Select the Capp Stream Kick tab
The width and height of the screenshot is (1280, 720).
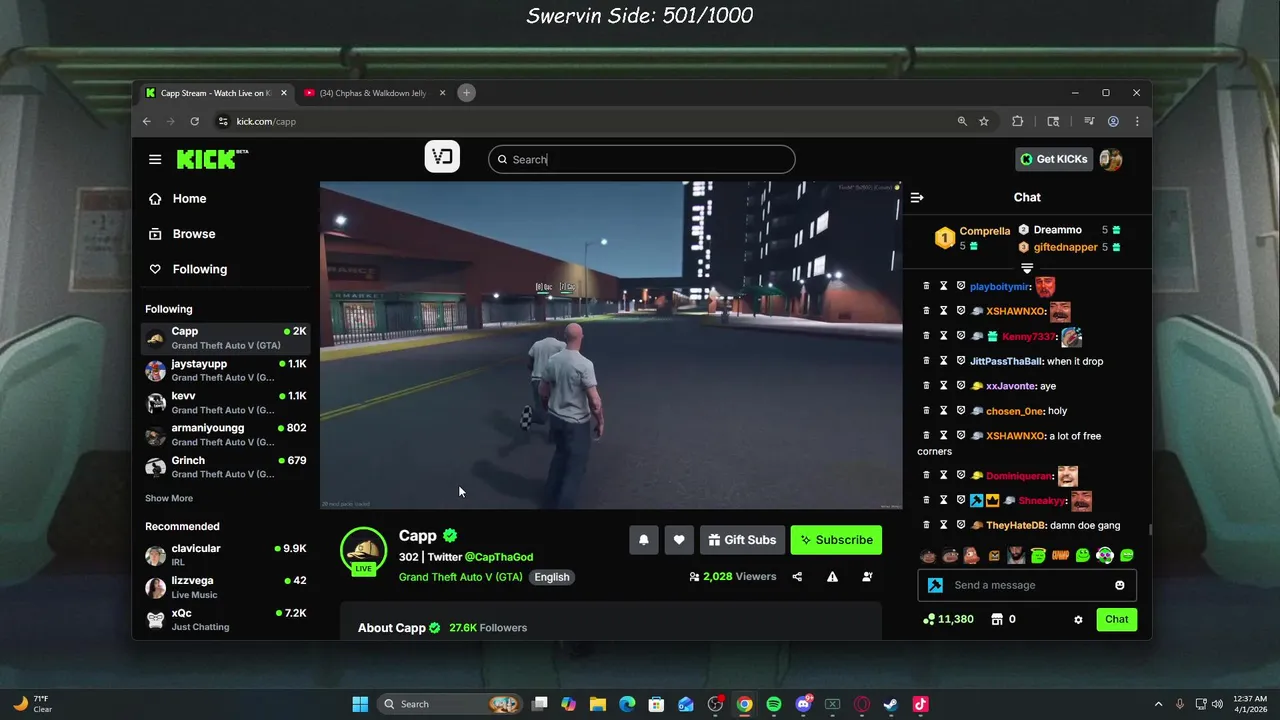point(217,93)
